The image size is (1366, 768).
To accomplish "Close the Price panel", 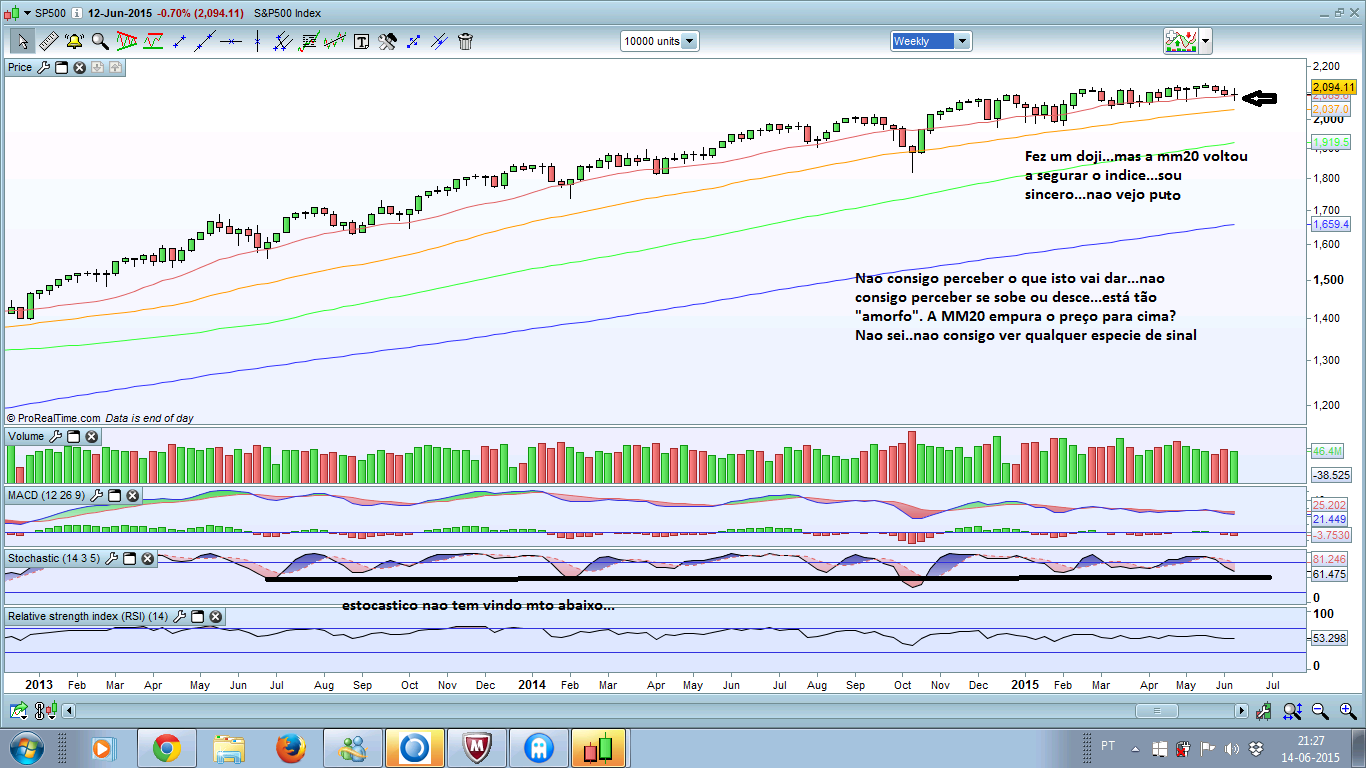I will (79, 67).
